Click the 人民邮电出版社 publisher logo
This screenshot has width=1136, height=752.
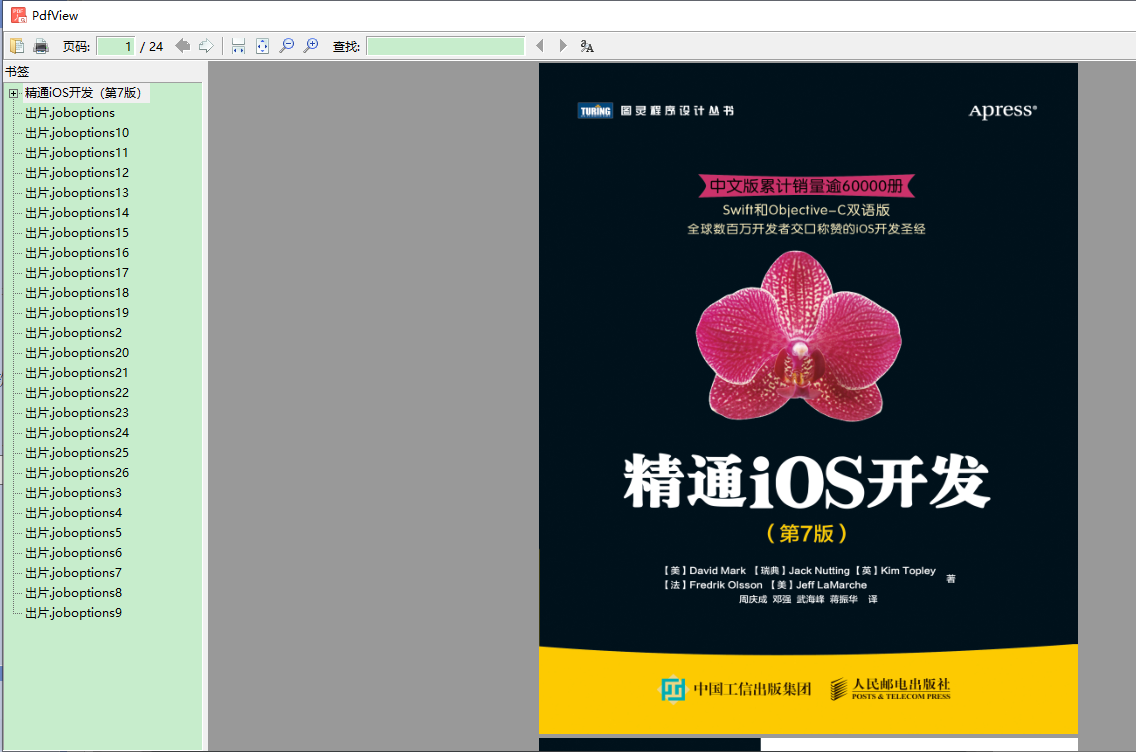tap(890, 688)
